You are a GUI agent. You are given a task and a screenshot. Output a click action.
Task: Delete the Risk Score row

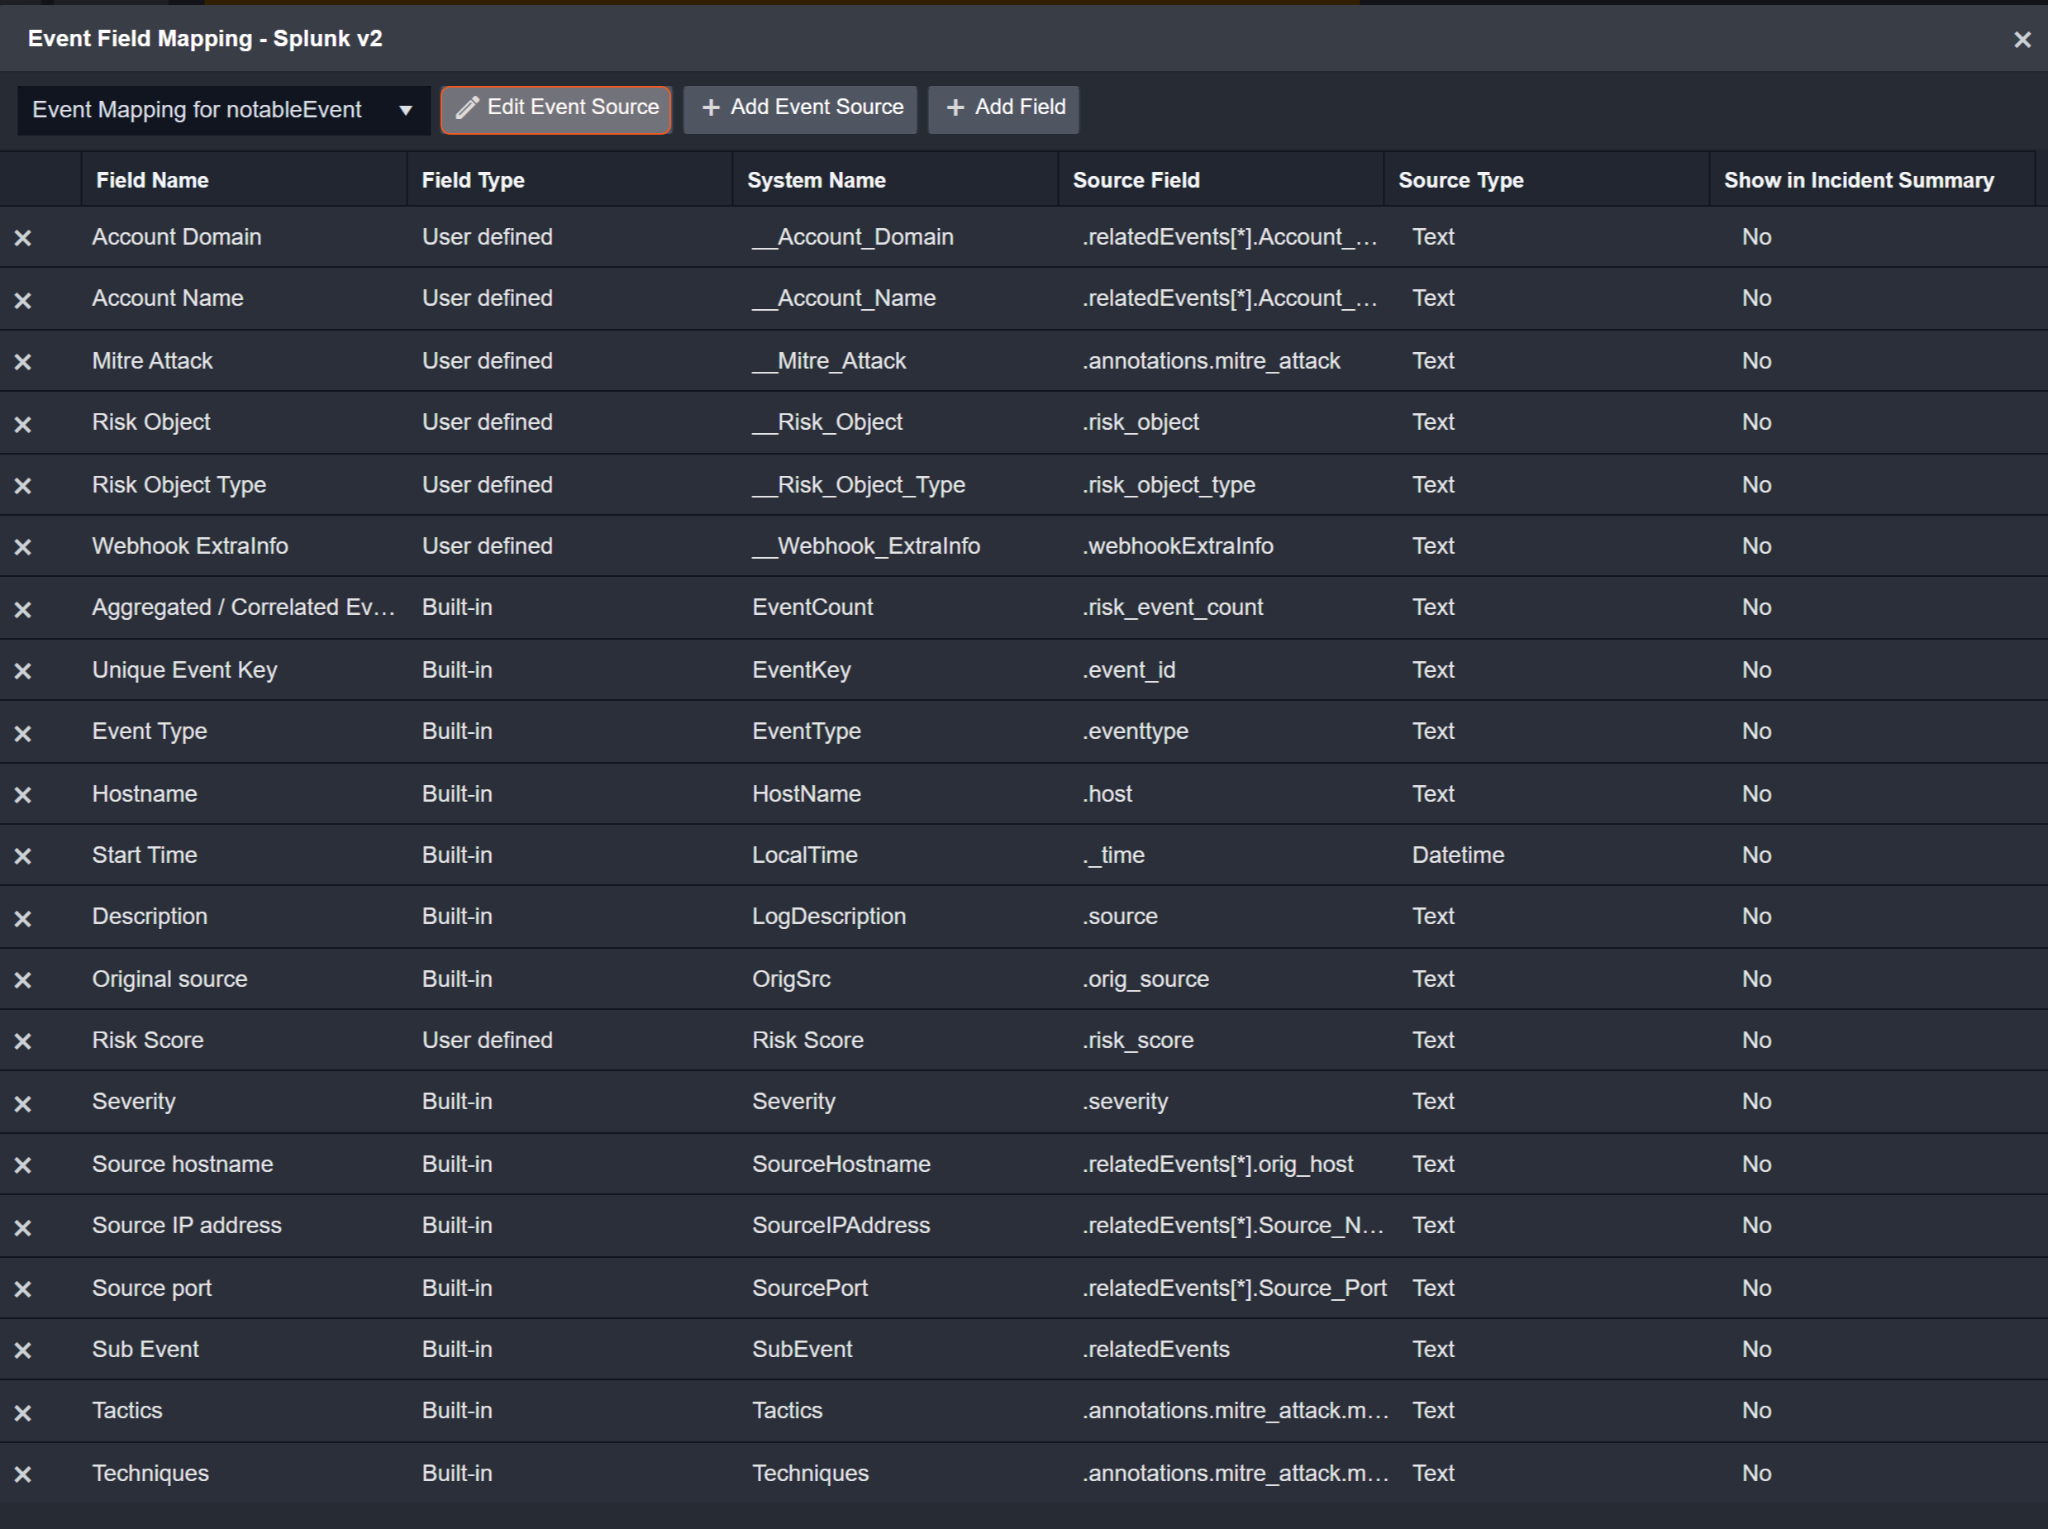tap(23, 1041)
